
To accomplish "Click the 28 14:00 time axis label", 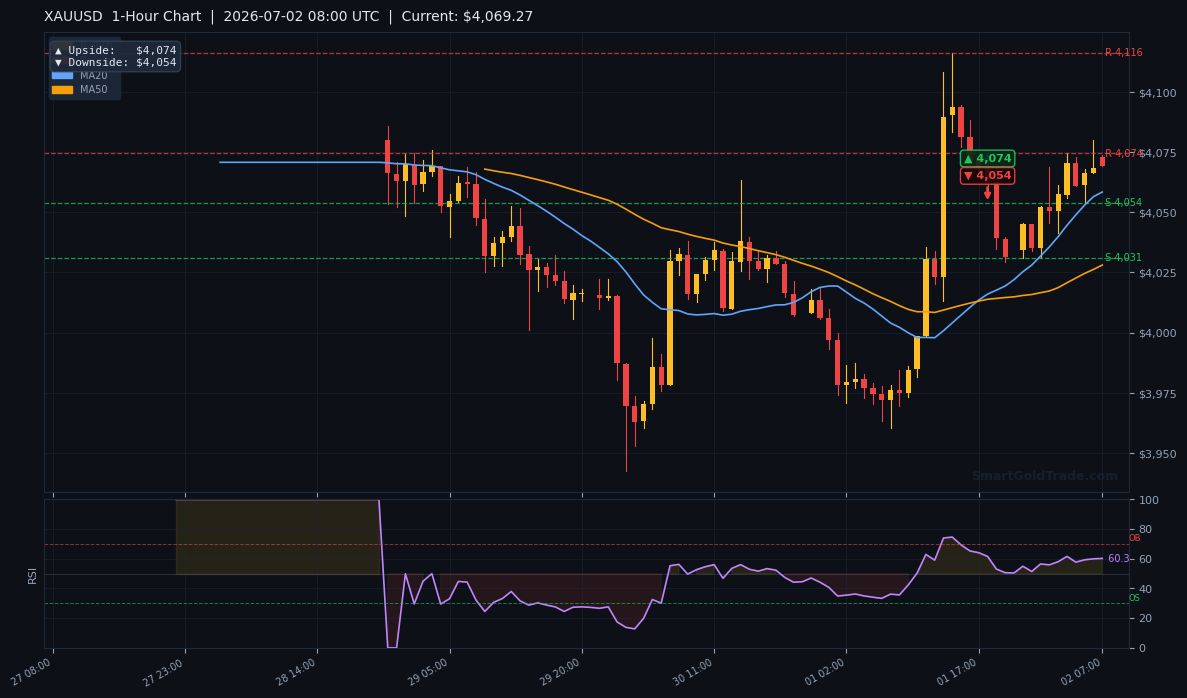I will tap(296, 672).
